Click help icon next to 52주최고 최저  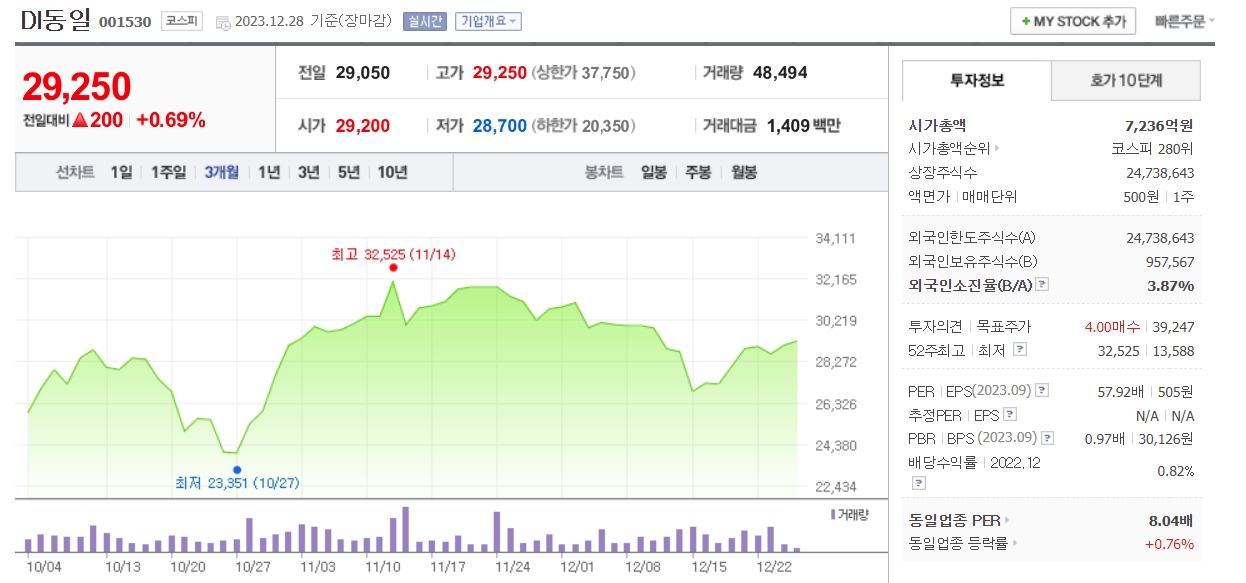(1020, 350)
